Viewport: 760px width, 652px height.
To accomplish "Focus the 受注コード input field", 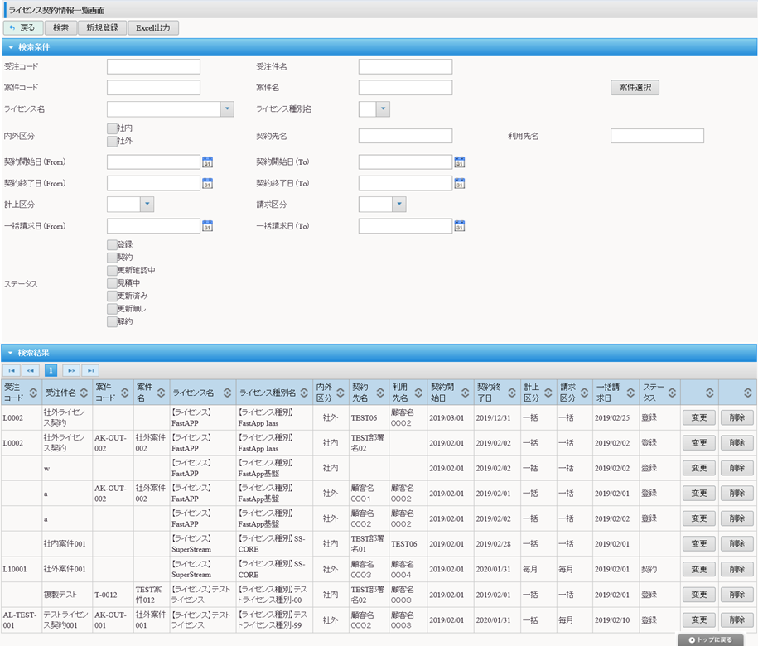I will pyautogui.click(x=154, y=67).
